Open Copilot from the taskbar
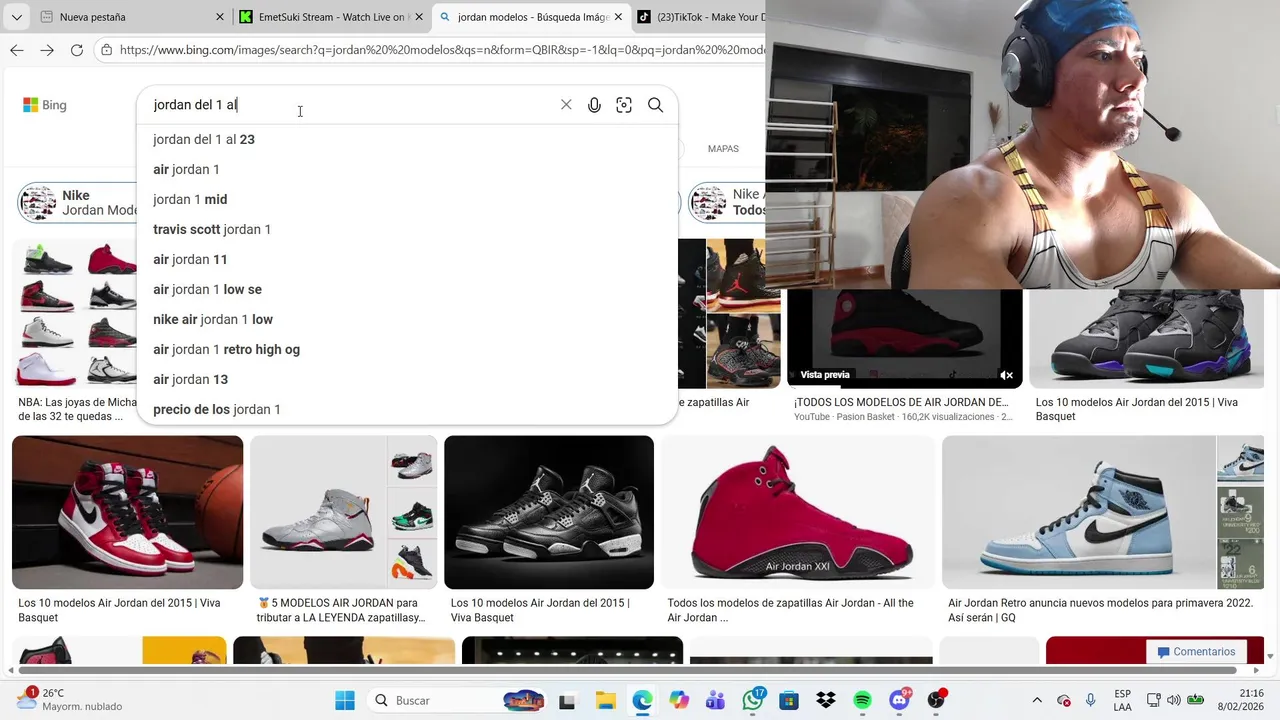Viewport: 1280px width, 720px height. [x=679, y=701]
